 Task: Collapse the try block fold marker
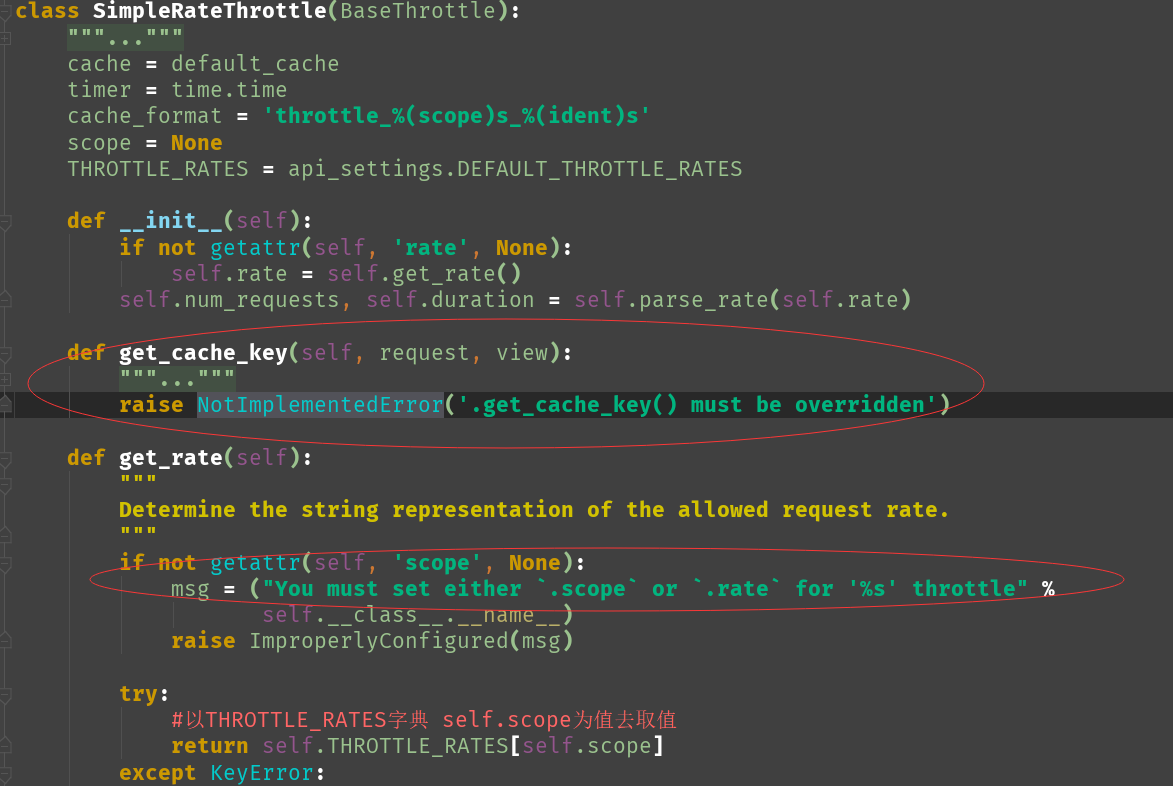(x=5, y=695)
